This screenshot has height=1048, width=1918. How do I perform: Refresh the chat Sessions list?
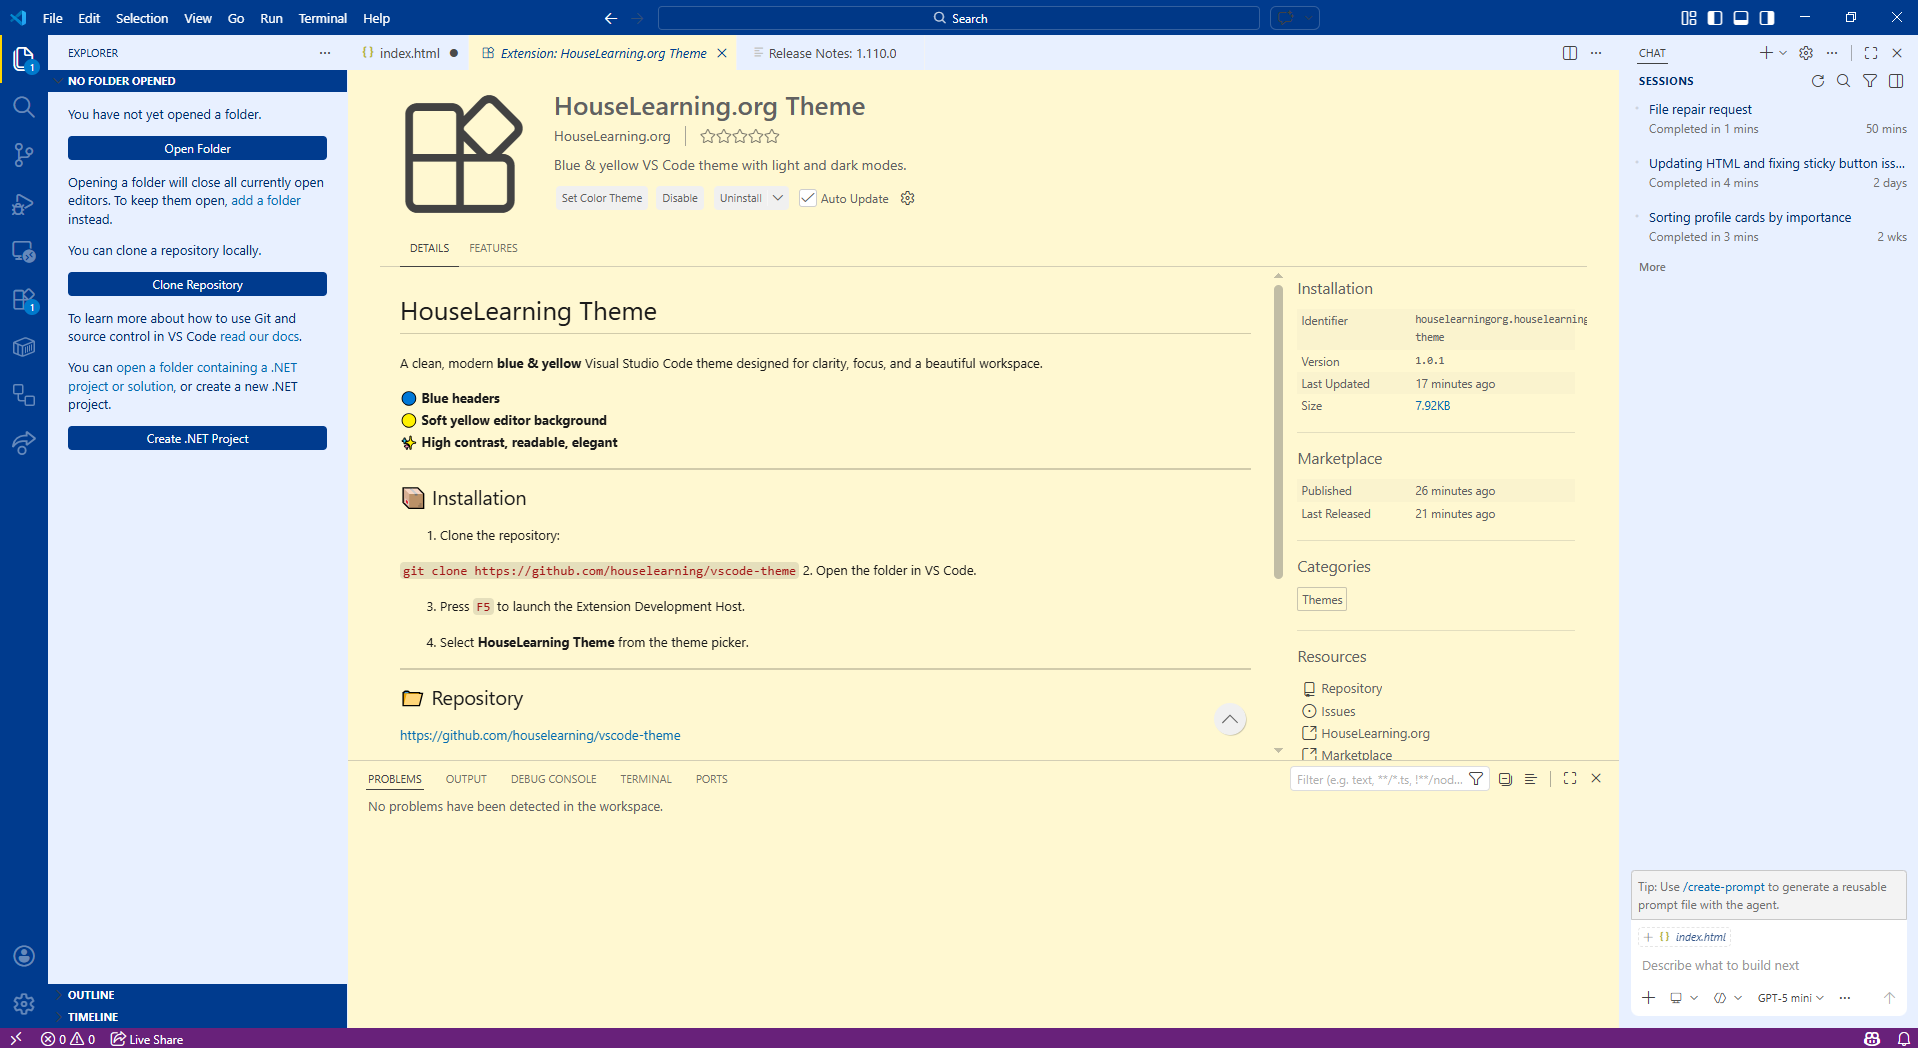point(1818,81)
